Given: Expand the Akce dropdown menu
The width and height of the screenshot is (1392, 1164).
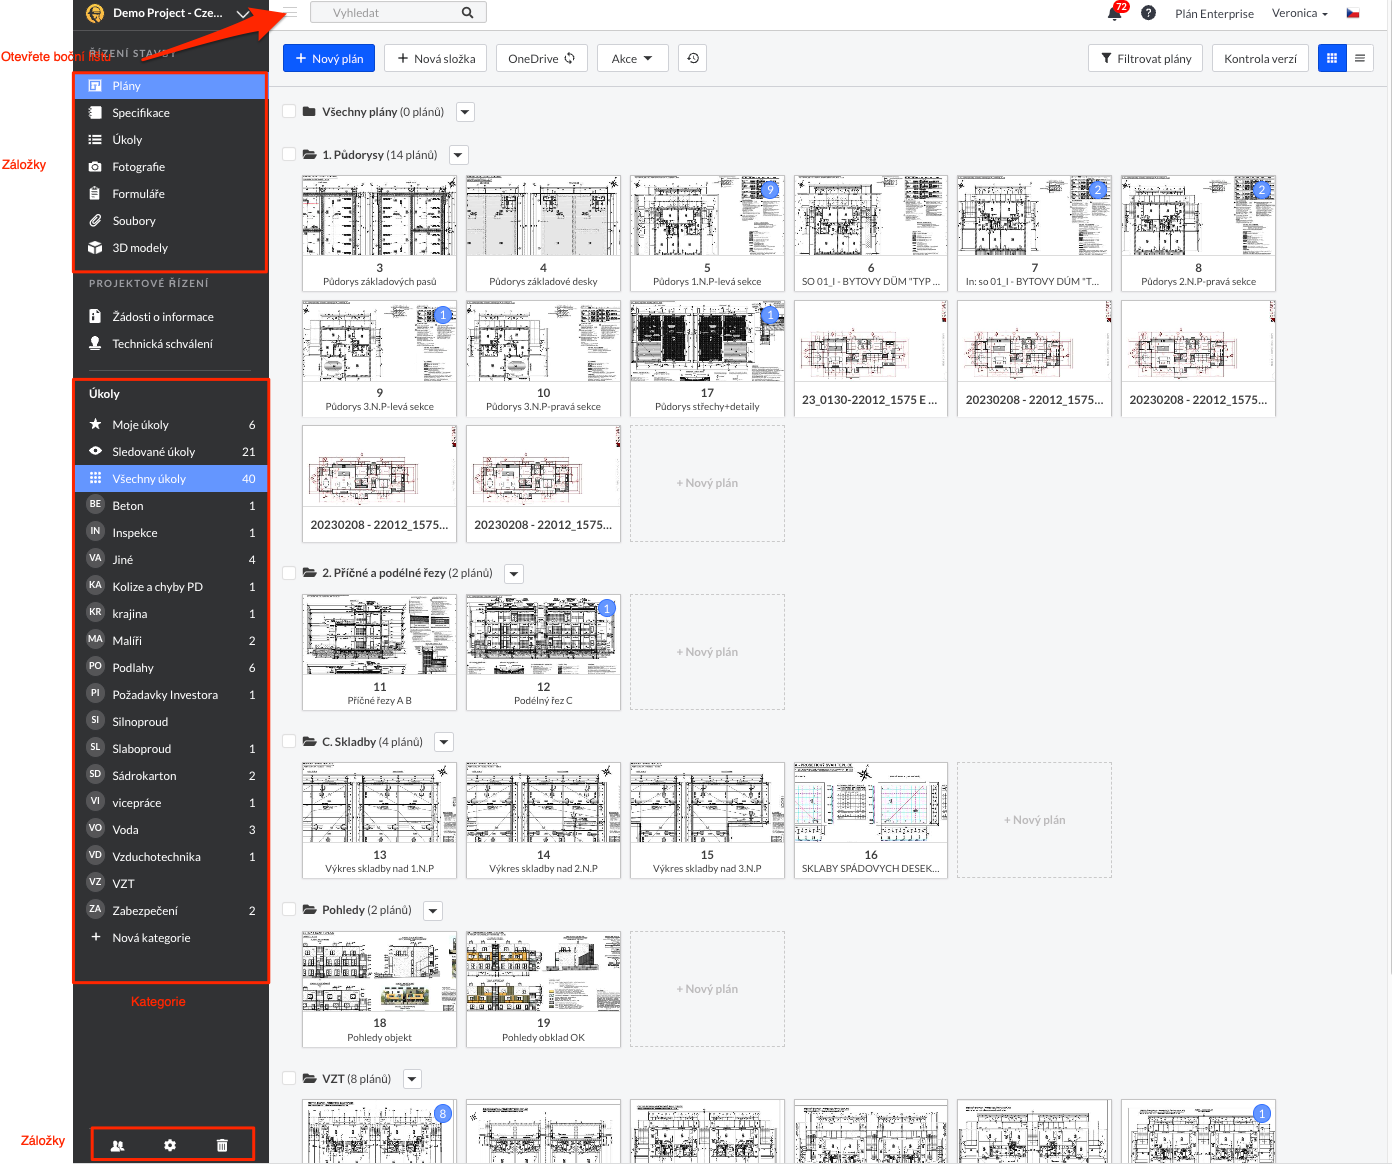Looking at the screenshot, I should (x=632, y=58).
